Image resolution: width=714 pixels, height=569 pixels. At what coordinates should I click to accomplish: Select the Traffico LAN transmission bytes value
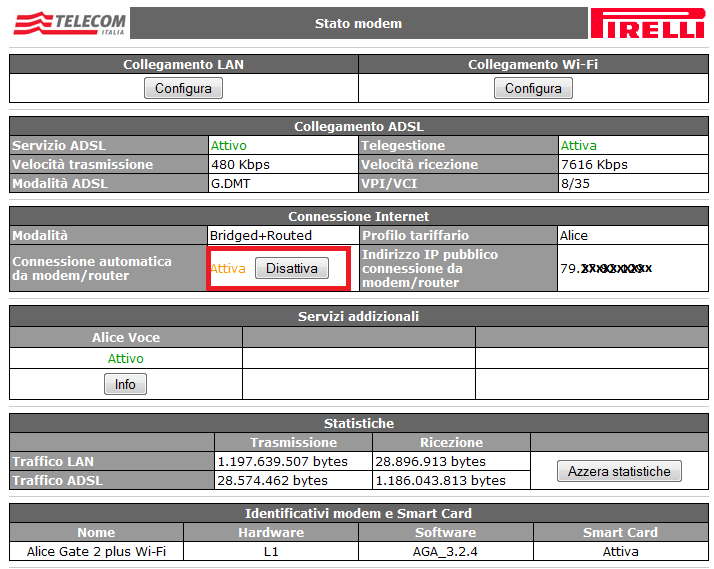click(x=282, y=462)
